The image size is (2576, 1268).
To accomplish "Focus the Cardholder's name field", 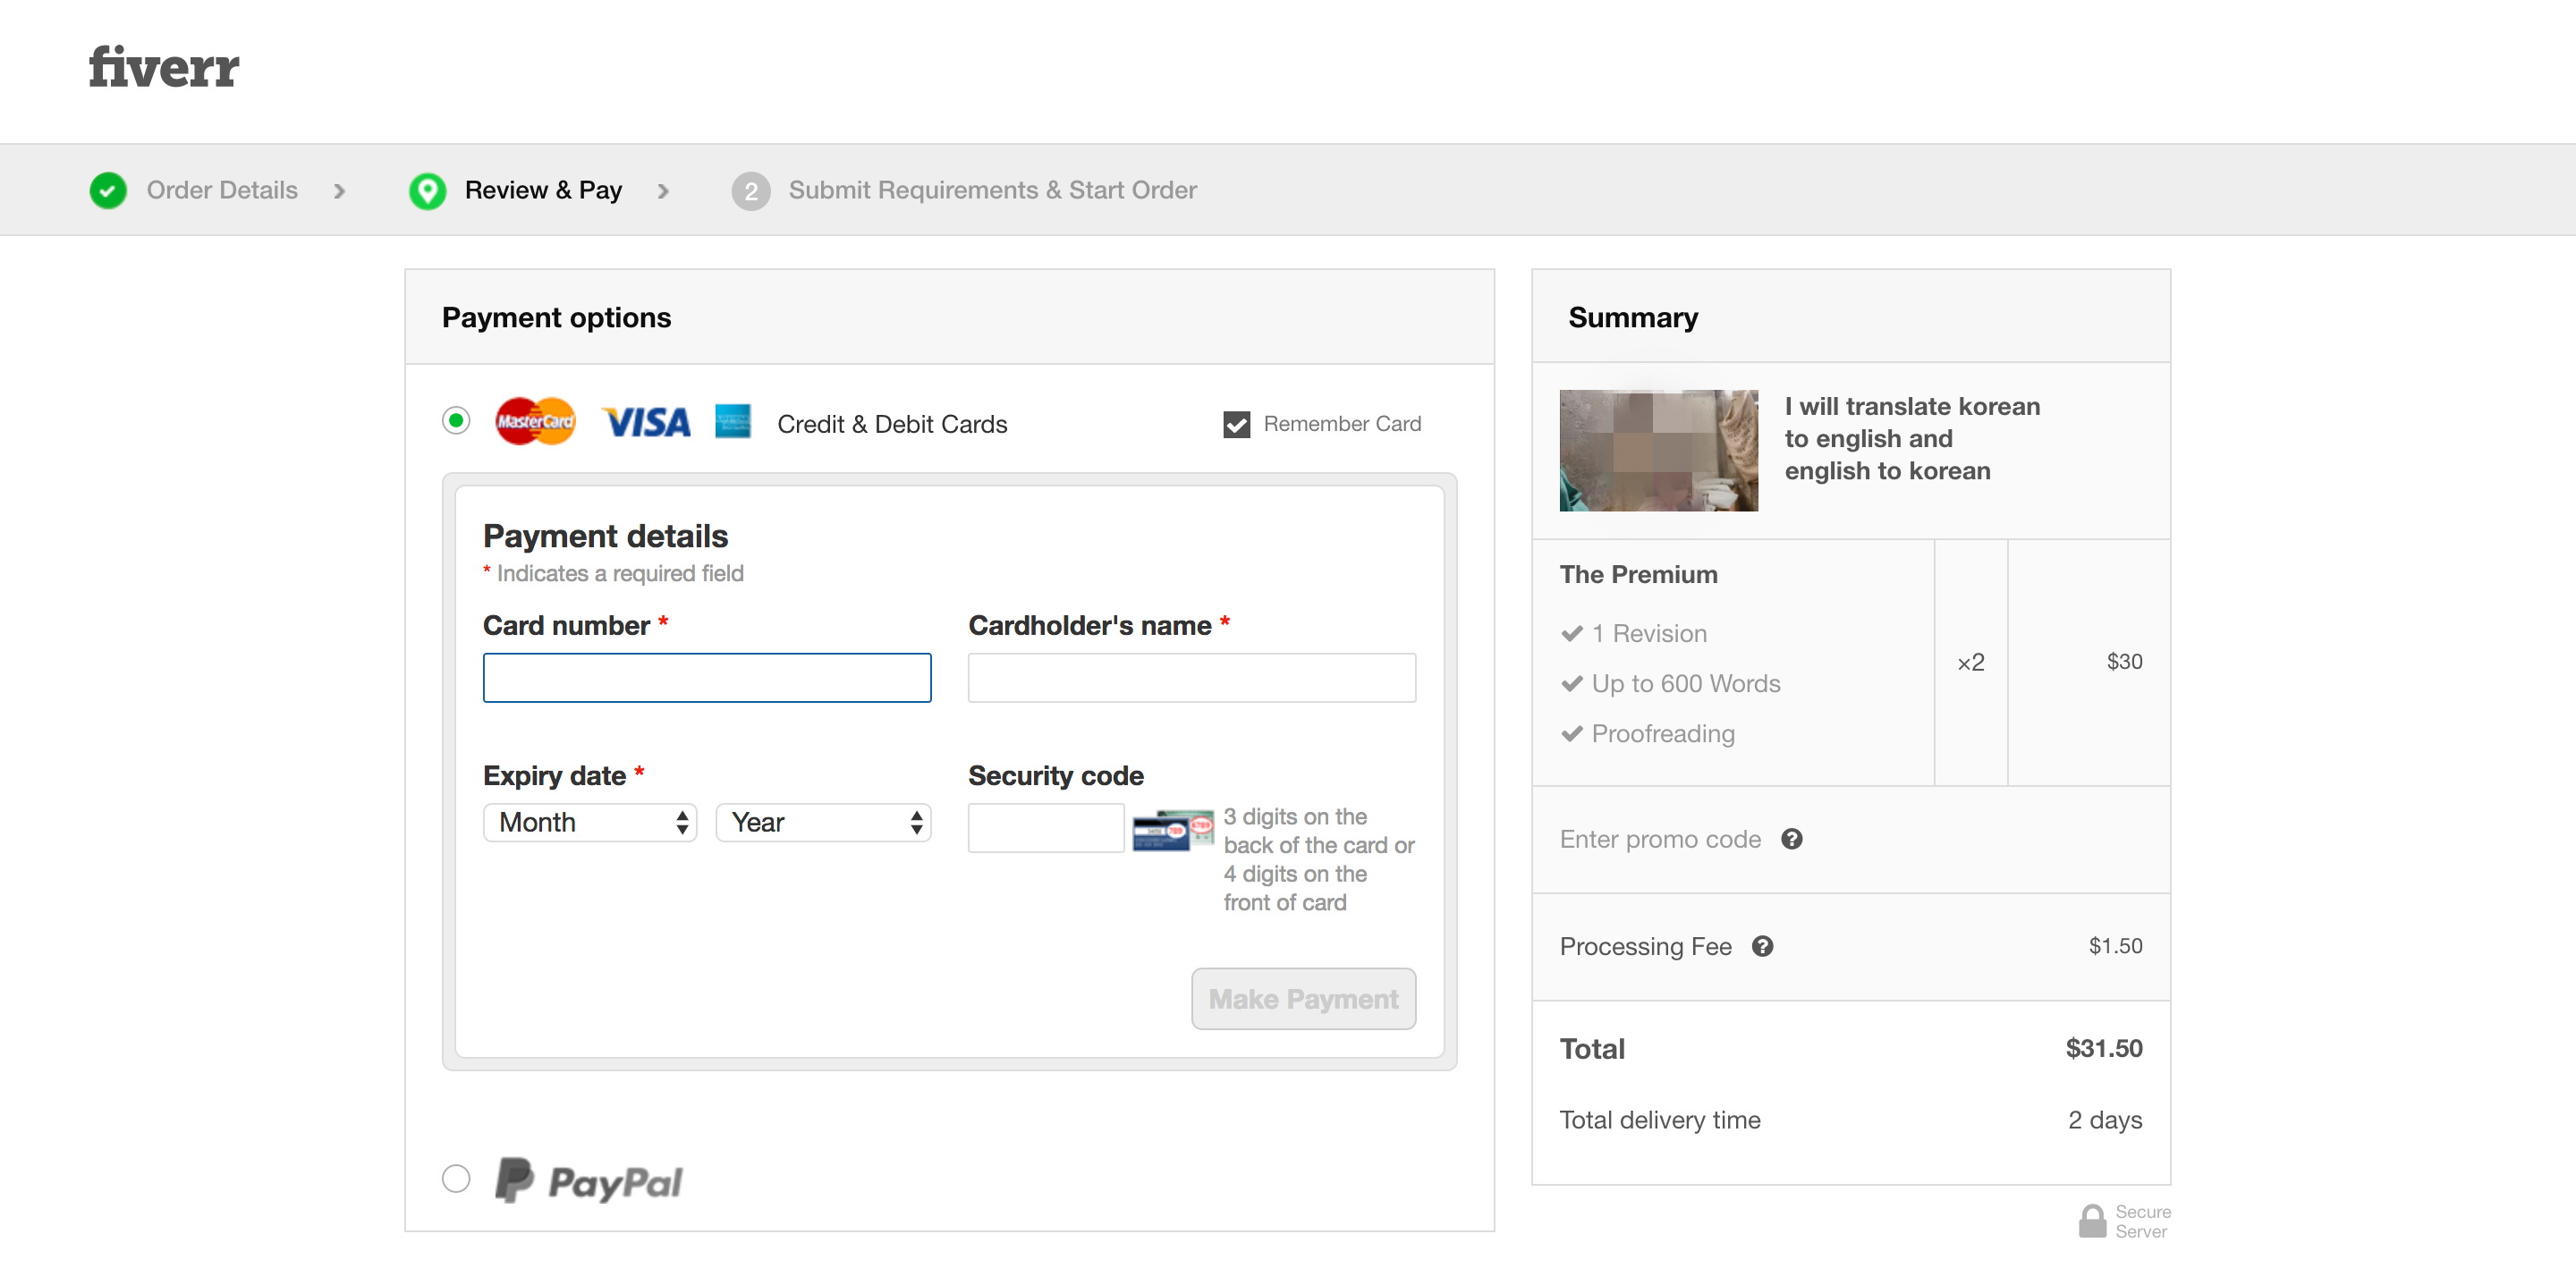I will (x=1192, y=678).
